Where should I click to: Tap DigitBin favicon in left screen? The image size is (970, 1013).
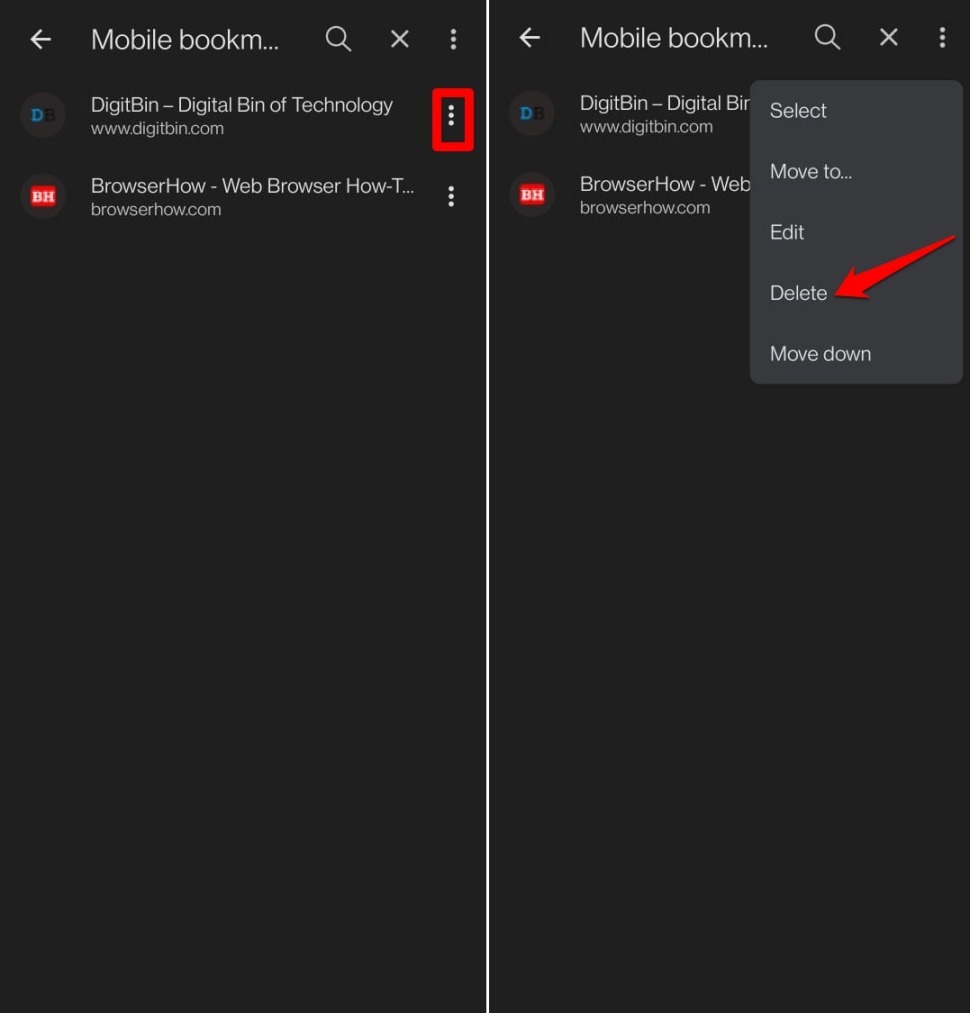tap(43, 115)
